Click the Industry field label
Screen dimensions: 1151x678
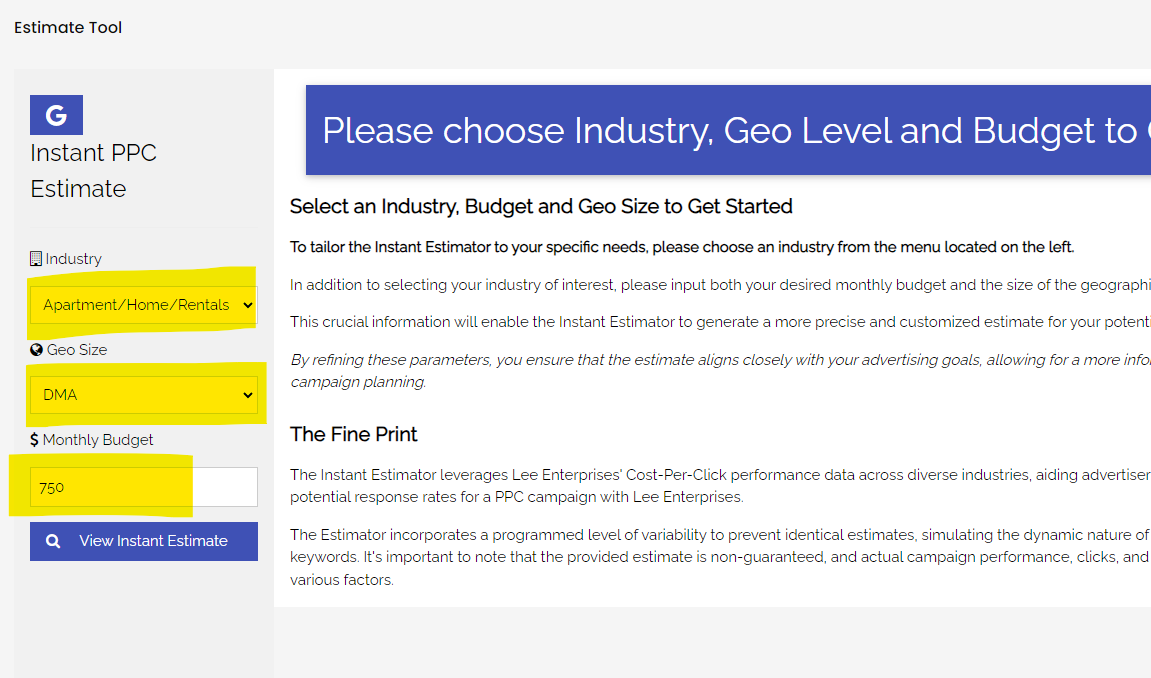[x=73, y=259]
